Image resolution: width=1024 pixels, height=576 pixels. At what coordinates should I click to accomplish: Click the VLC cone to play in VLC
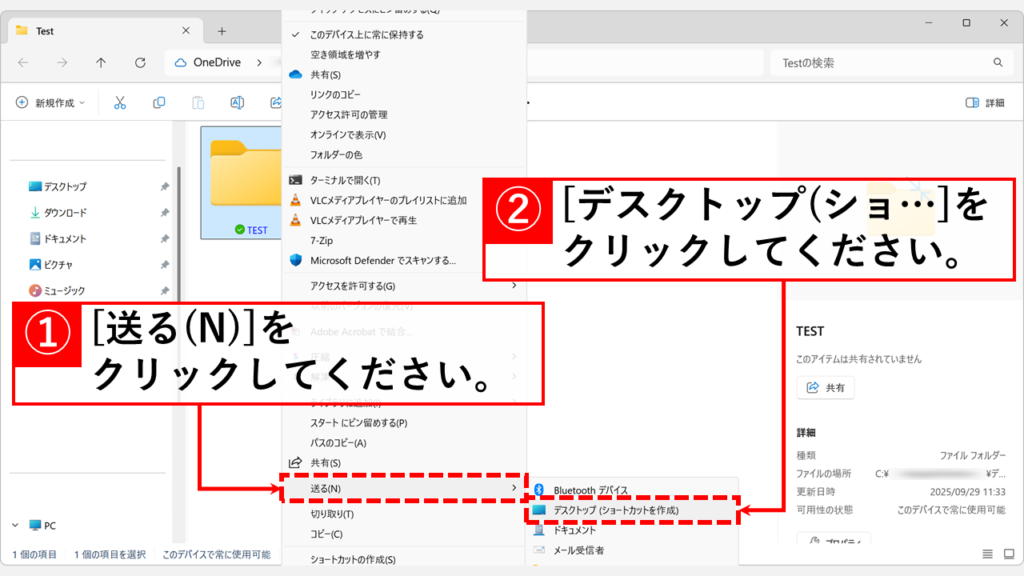coord(295,220)
